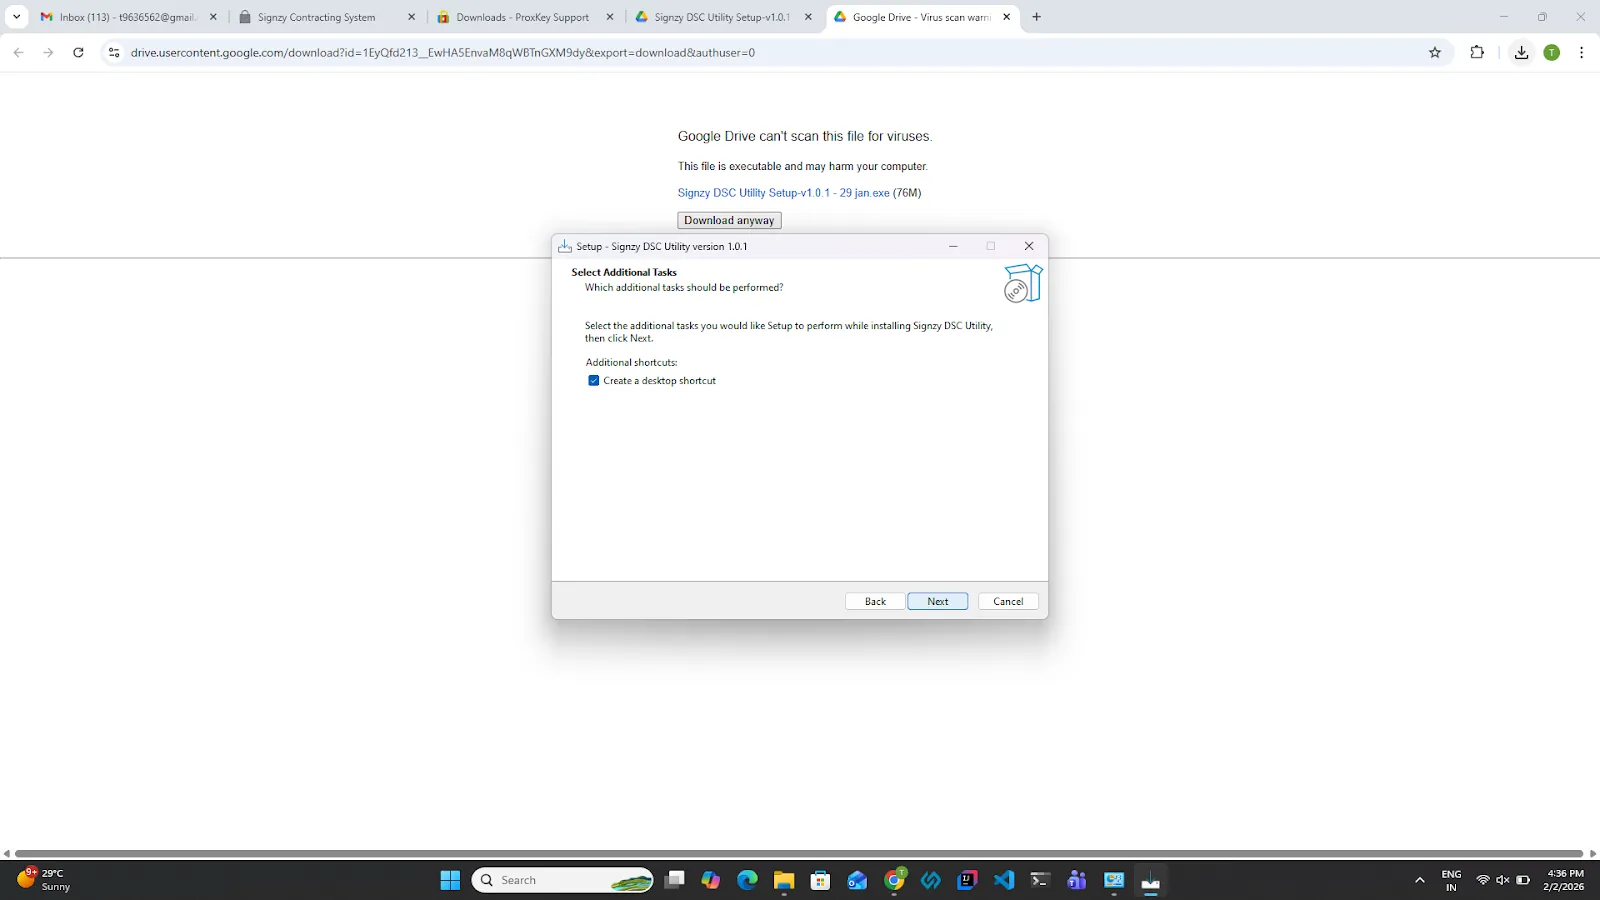Screen dimensions: 1600x900
Task: Reload the current page
Action: (x=78, y=52)
